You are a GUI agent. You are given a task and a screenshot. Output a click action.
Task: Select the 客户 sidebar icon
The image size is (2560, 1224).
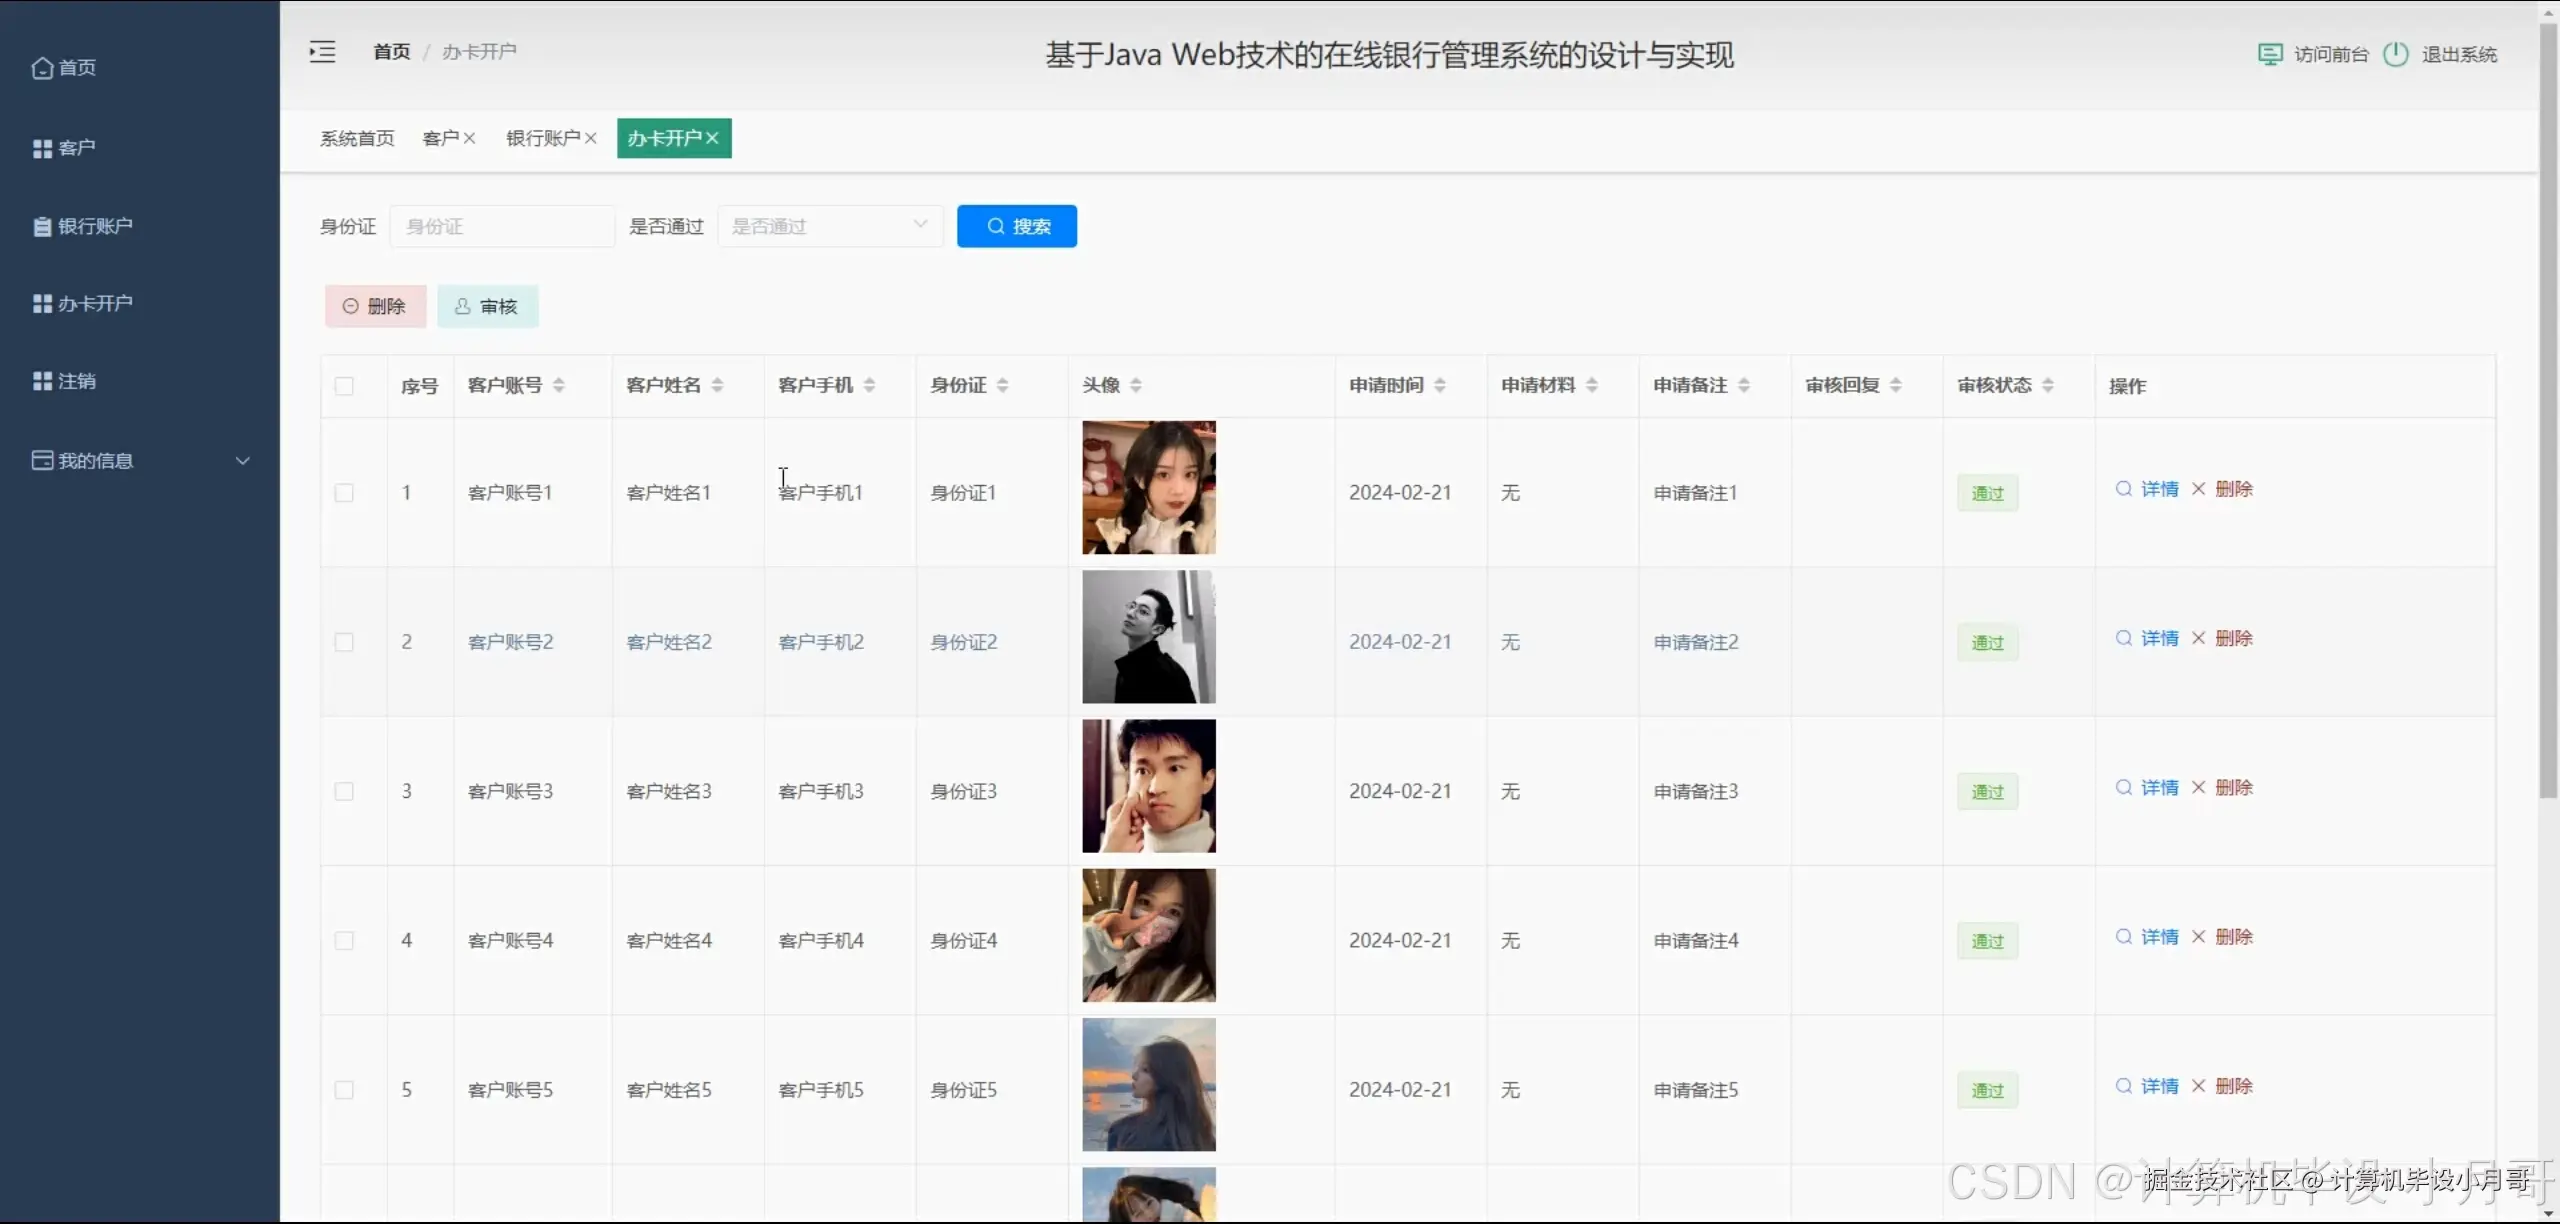click(42, 147)
